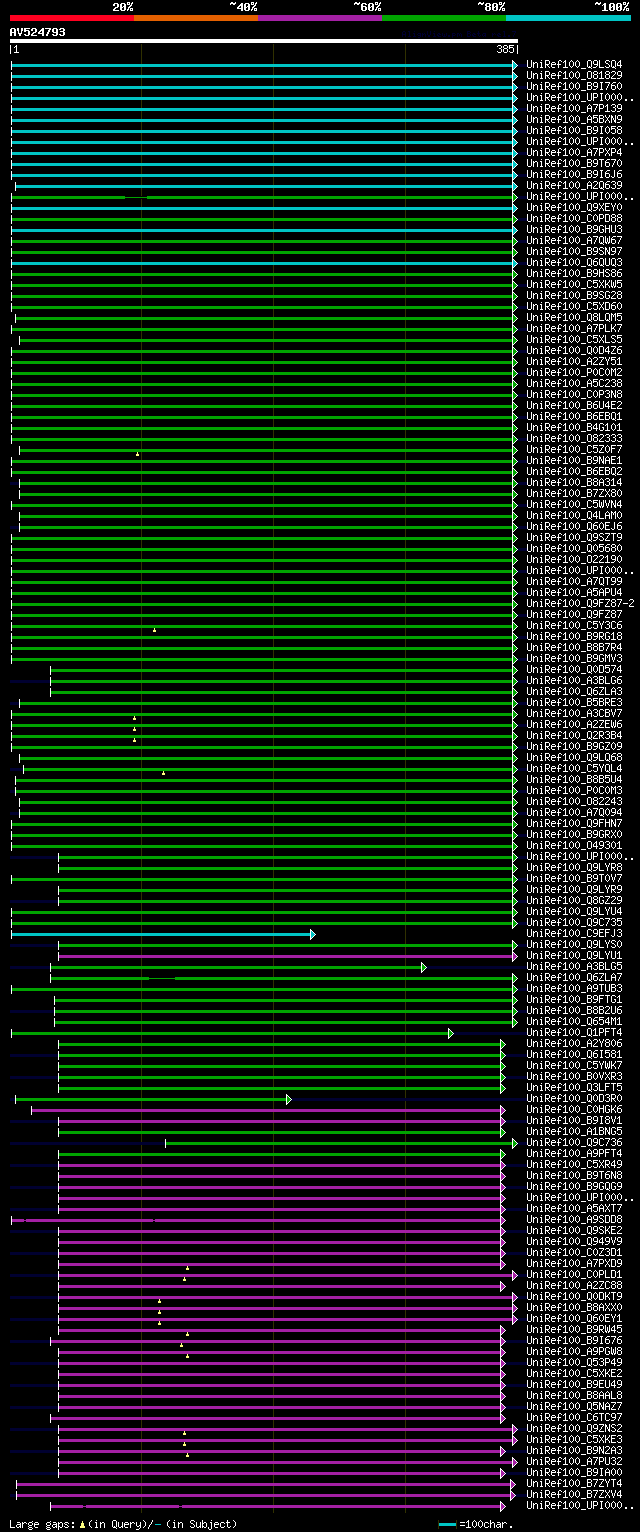
Task: Click the UniRef100_A2Y806 label
Action: click(x=574, y=1043)
